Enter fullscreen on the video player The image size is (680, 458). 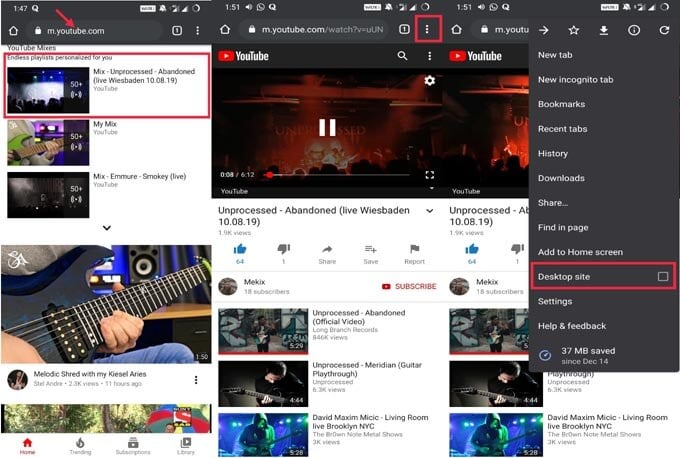[430, 175]
